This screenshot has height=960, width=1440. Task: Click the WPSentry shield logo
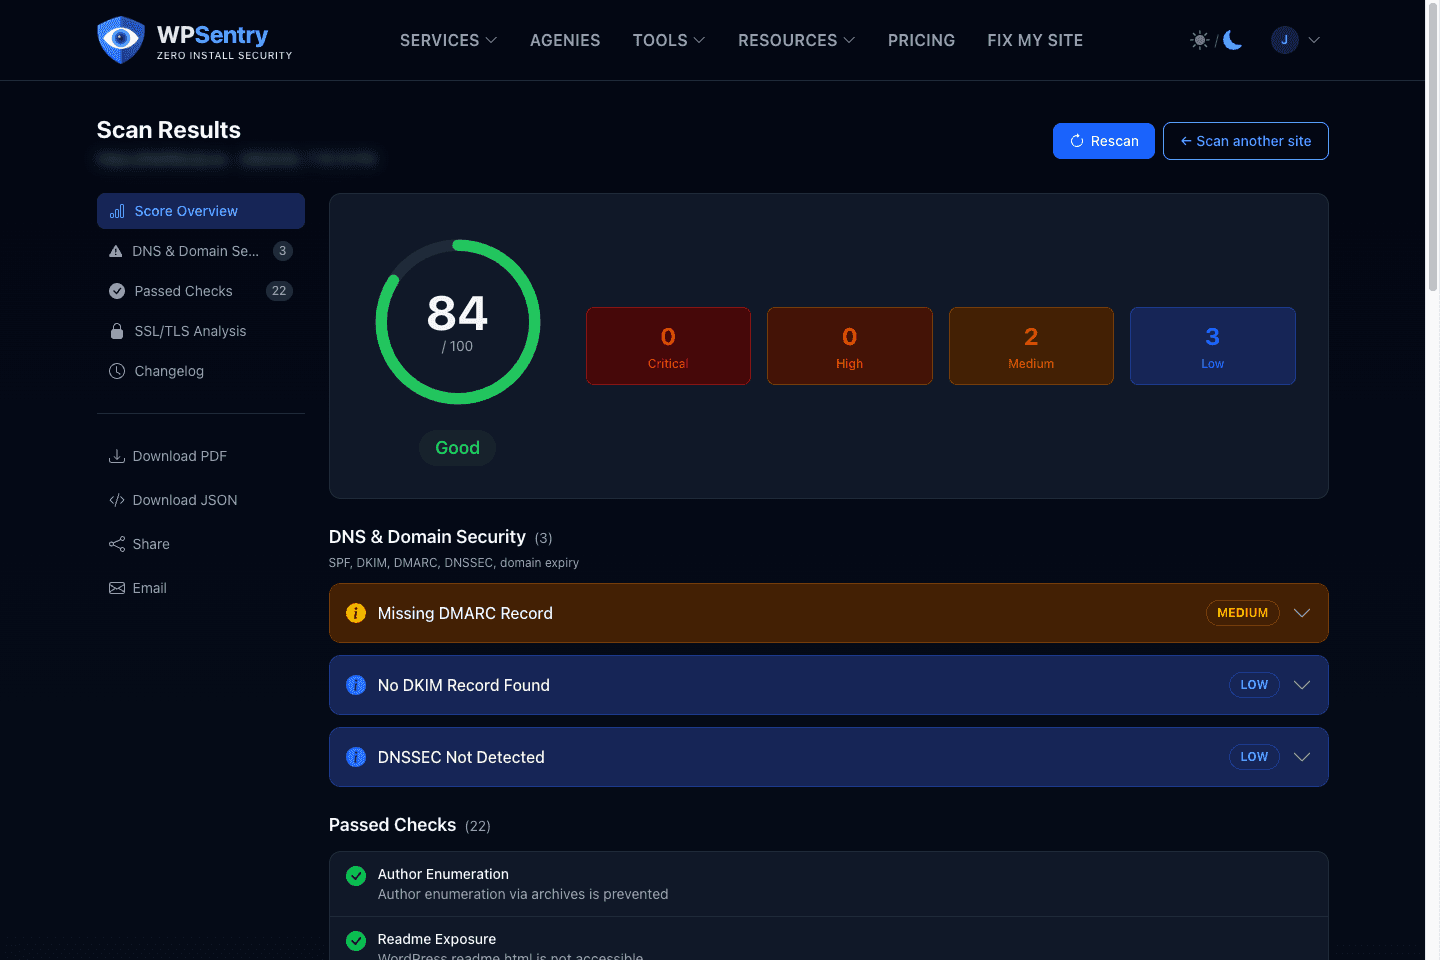(x=121, y=40)
